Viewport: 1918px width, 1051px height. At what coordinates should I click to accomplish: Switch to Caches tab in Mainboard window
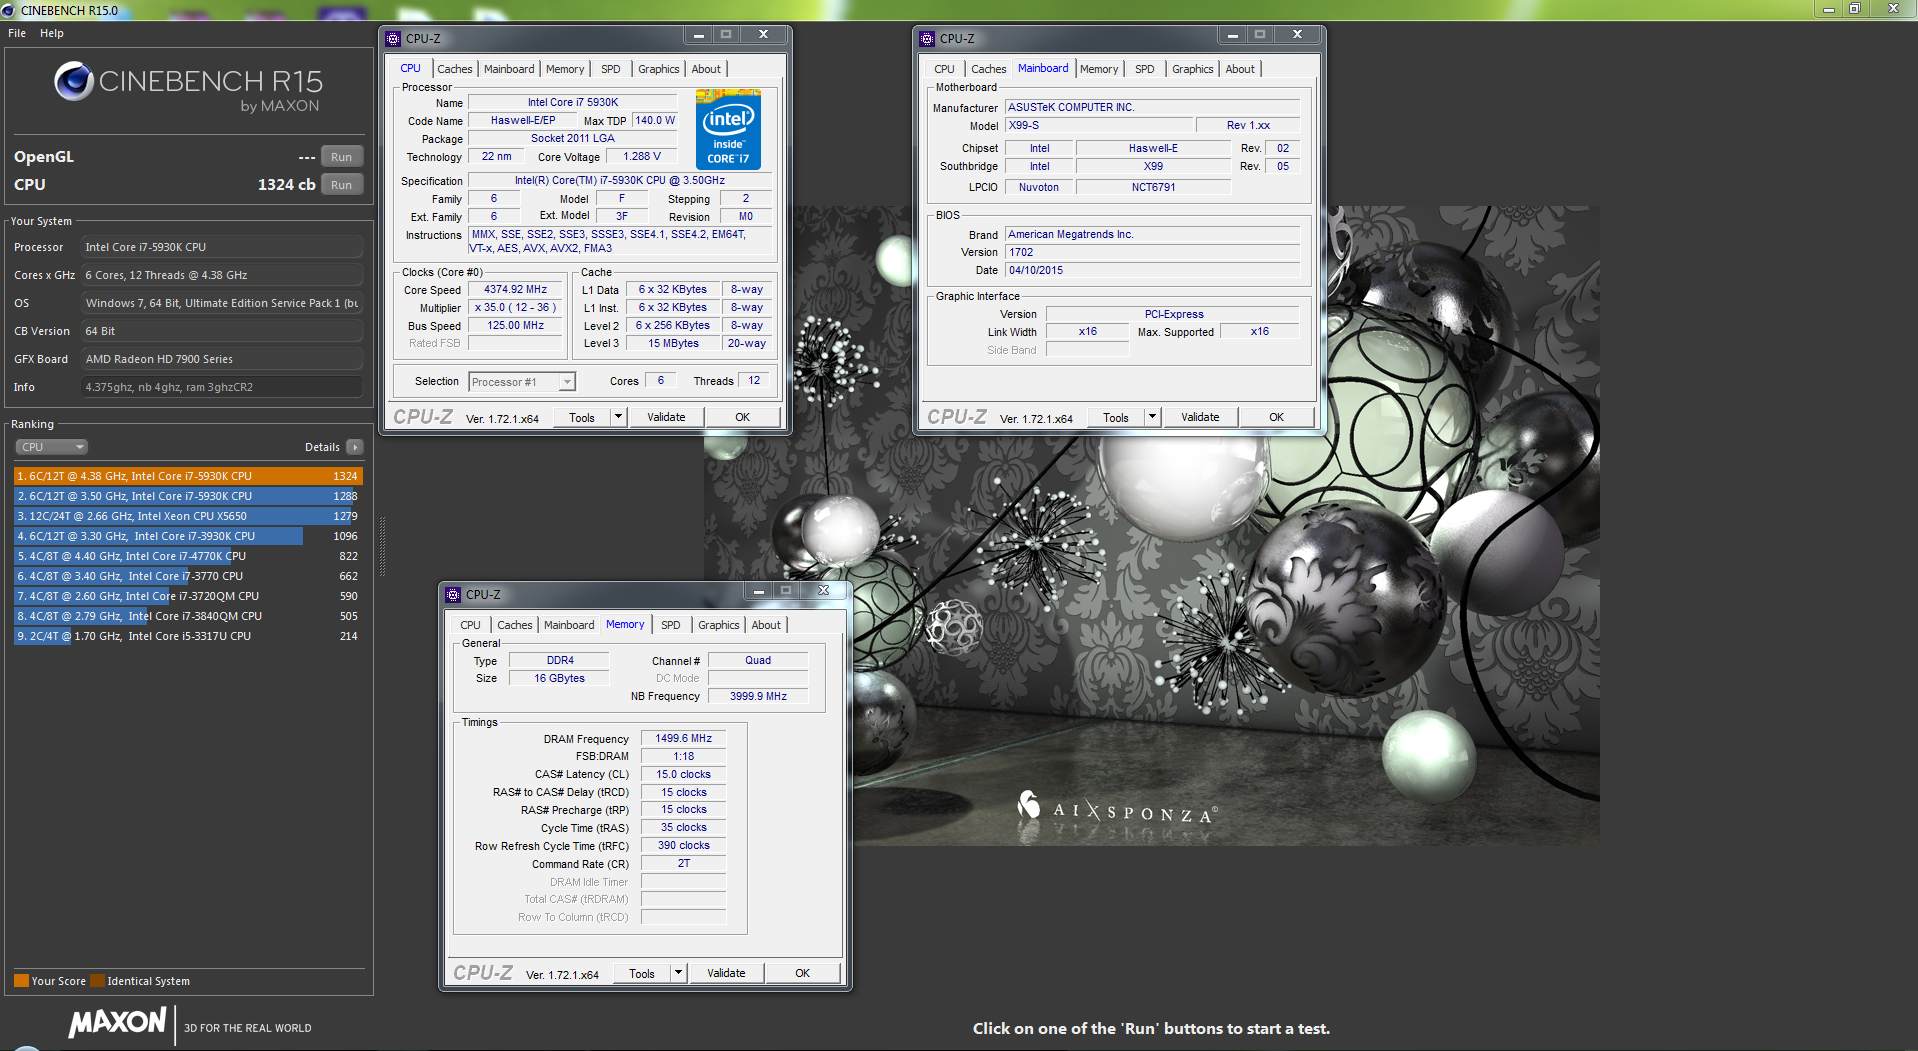pyautogui.click(x=989, y=69)
